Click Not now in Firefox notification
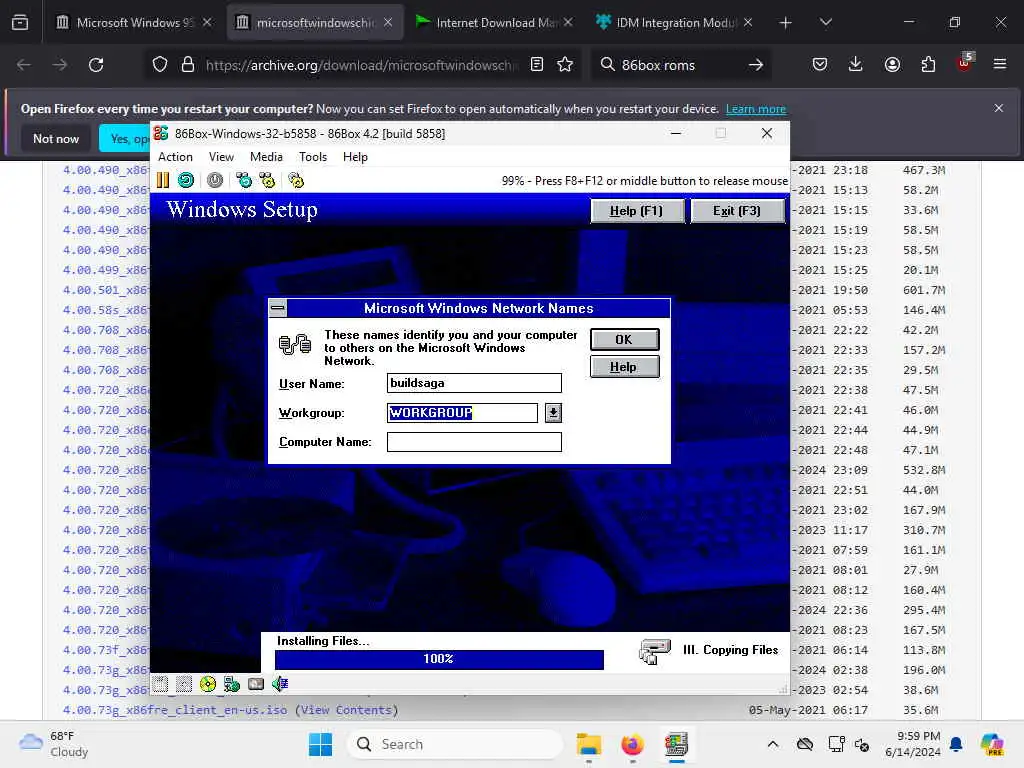 pos(56,138)
